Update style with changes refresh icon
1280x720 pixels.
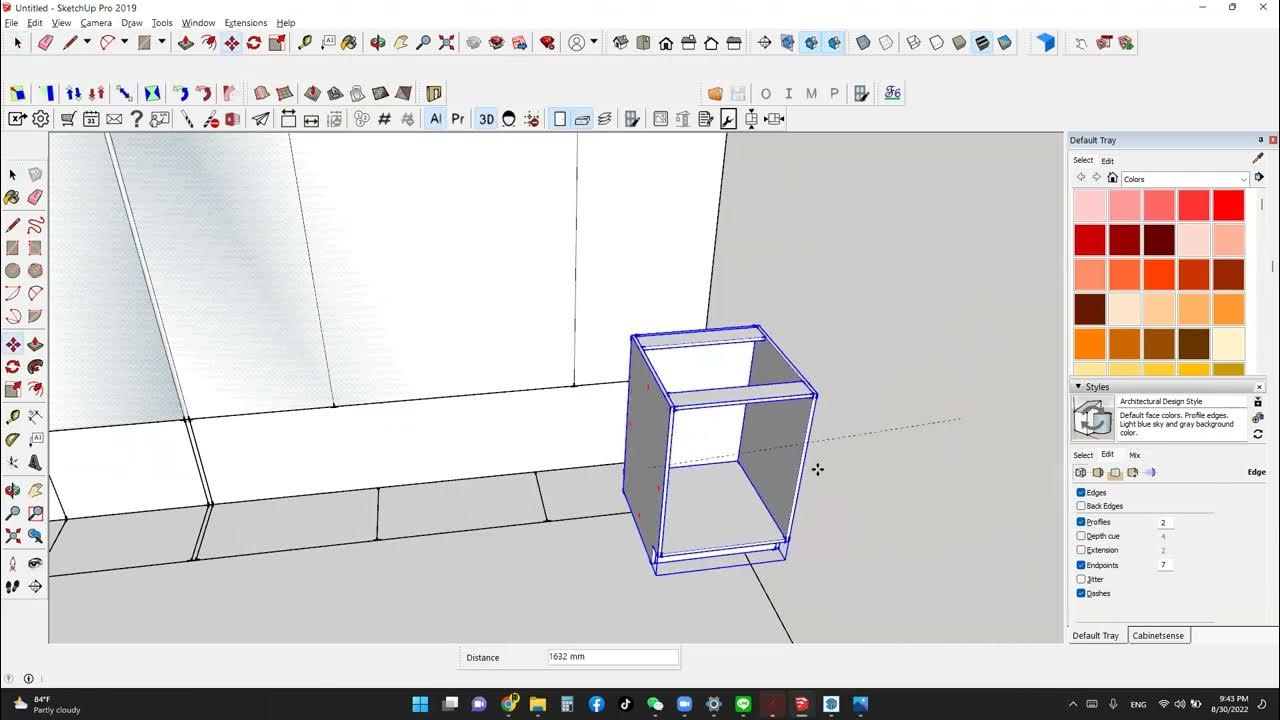1258,434
